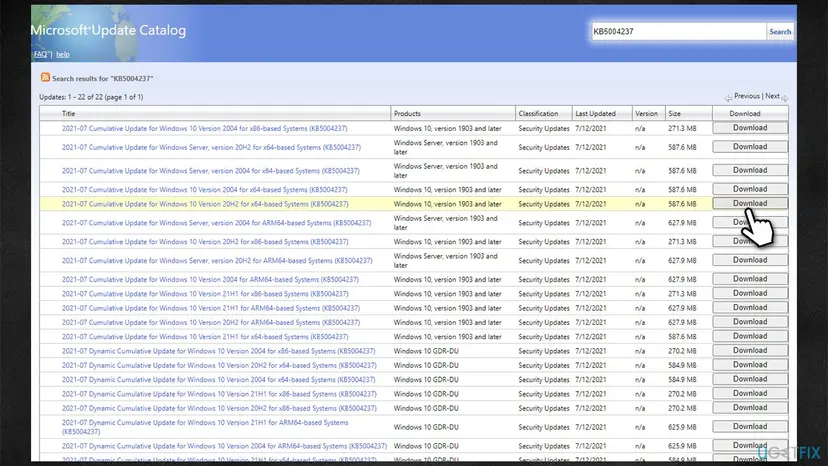
Task: Open Windows Server 20H2 x64 cumulative update link
Action: (211, 147)
